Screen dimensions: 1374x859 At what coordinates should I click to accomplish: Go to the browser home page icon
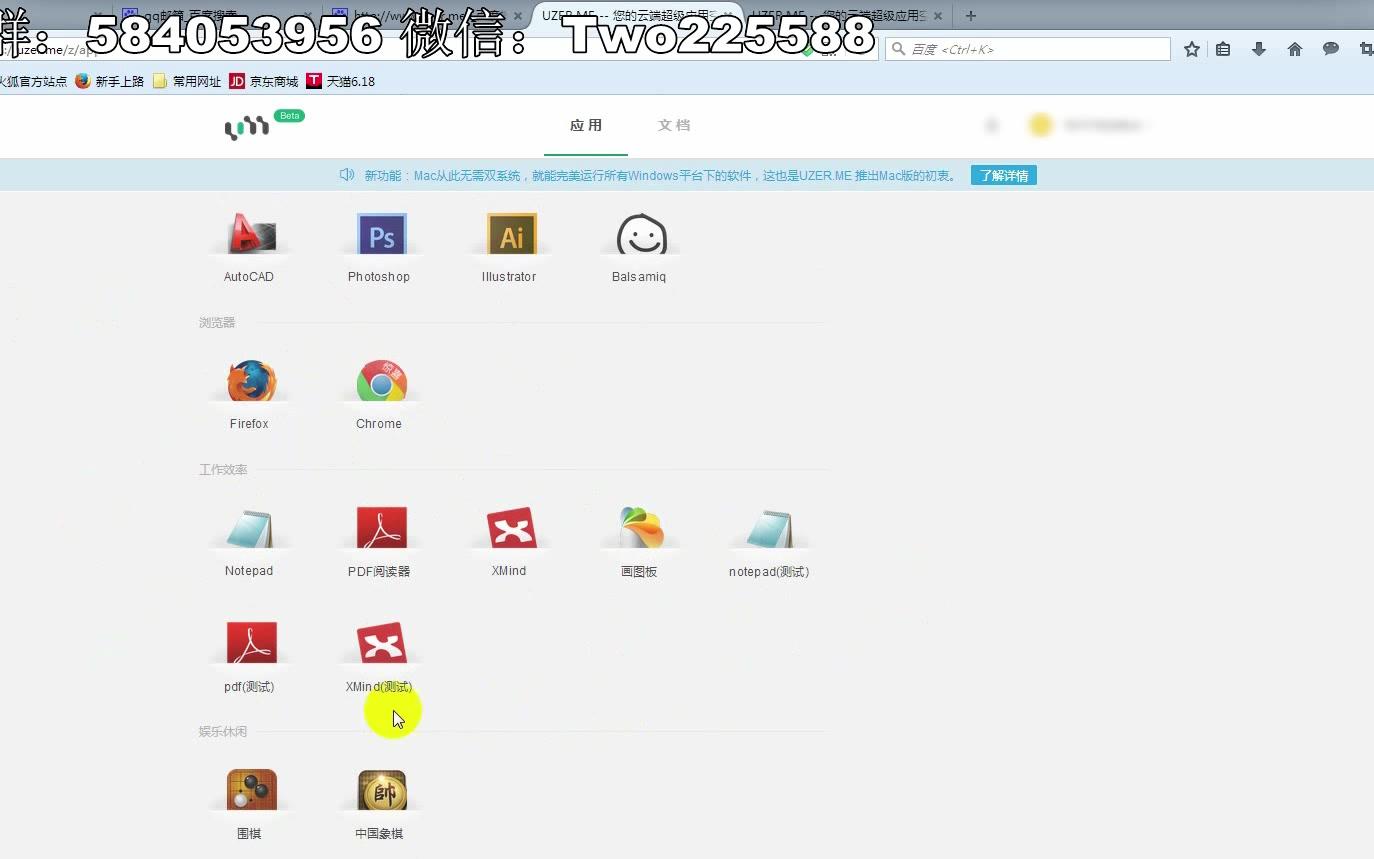click(x=1295, y=49)
